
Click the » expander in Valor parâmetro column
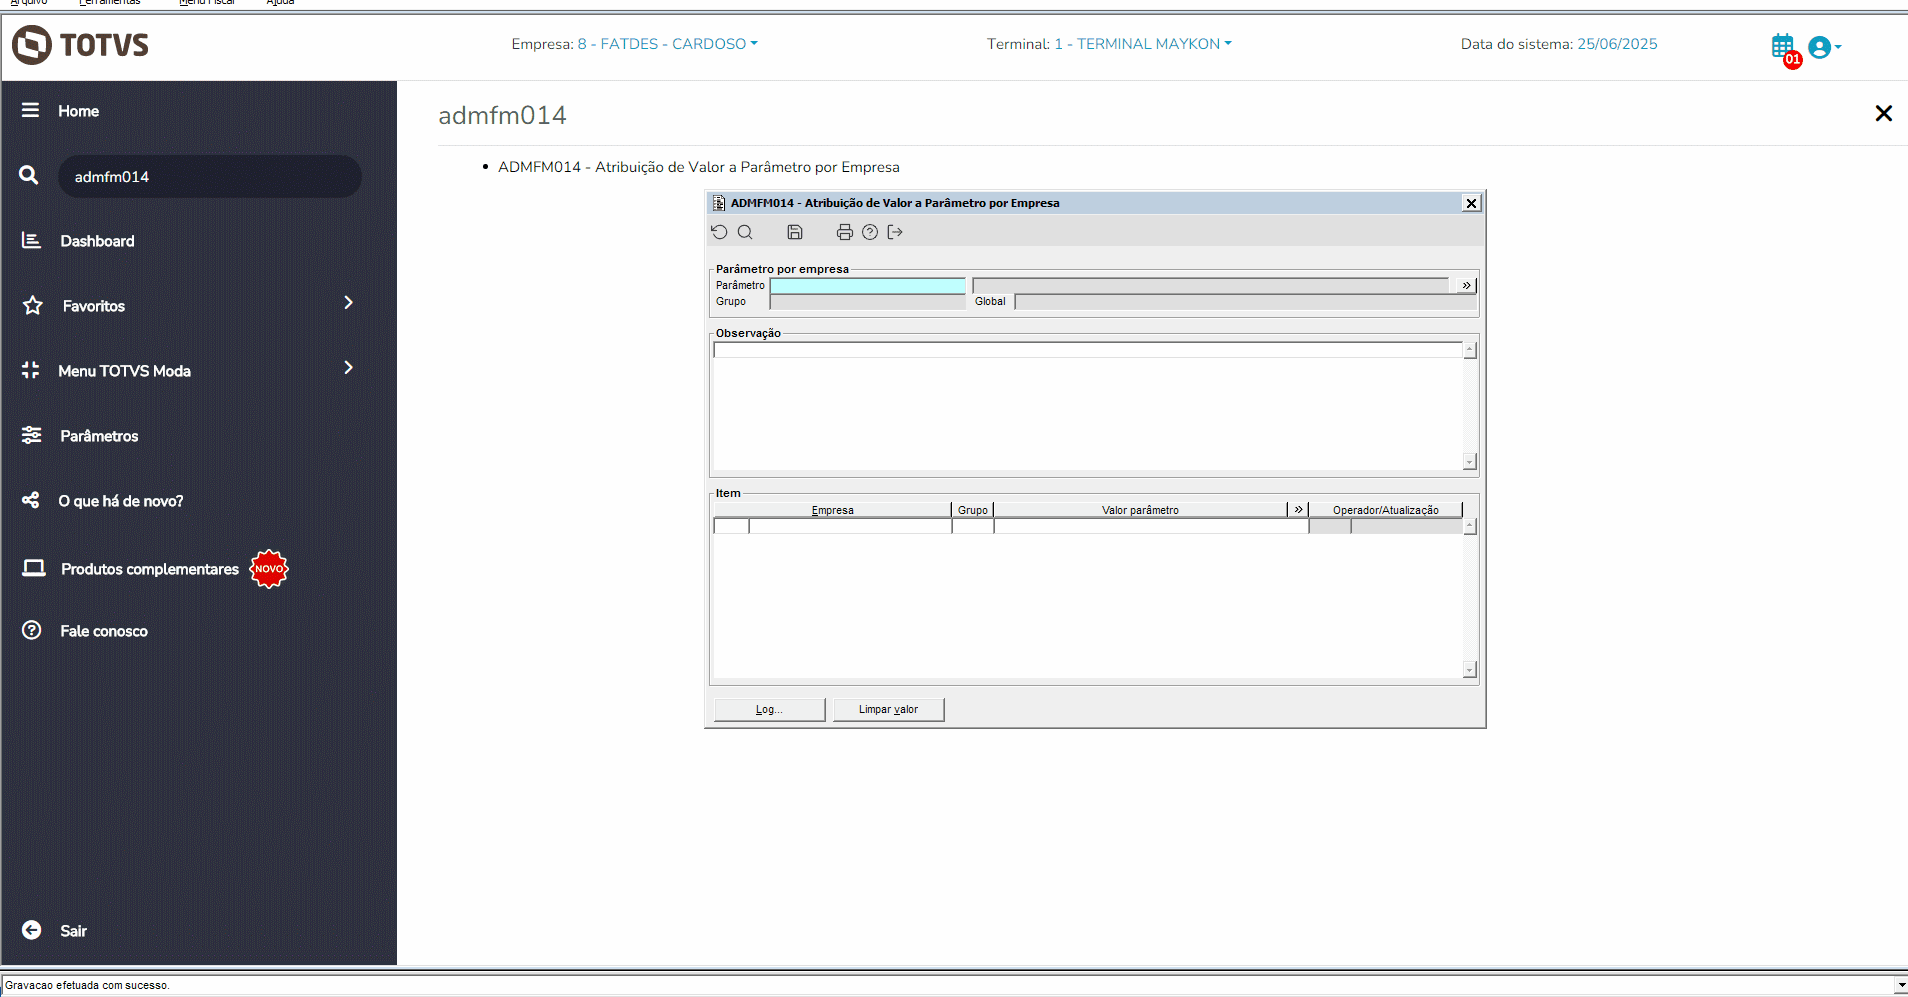pyautogui.click(x=1298, y=509)
